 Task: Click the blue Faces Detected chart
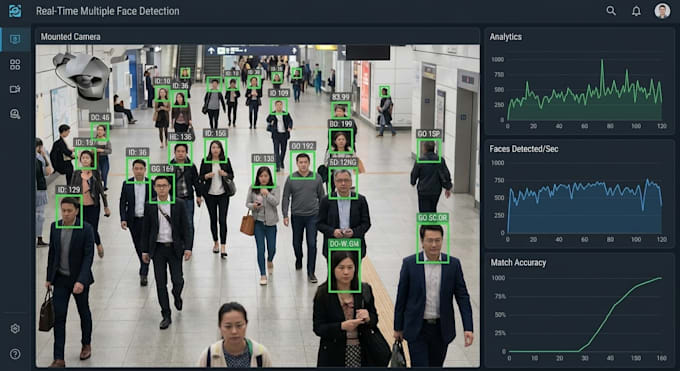coord(585,206)
